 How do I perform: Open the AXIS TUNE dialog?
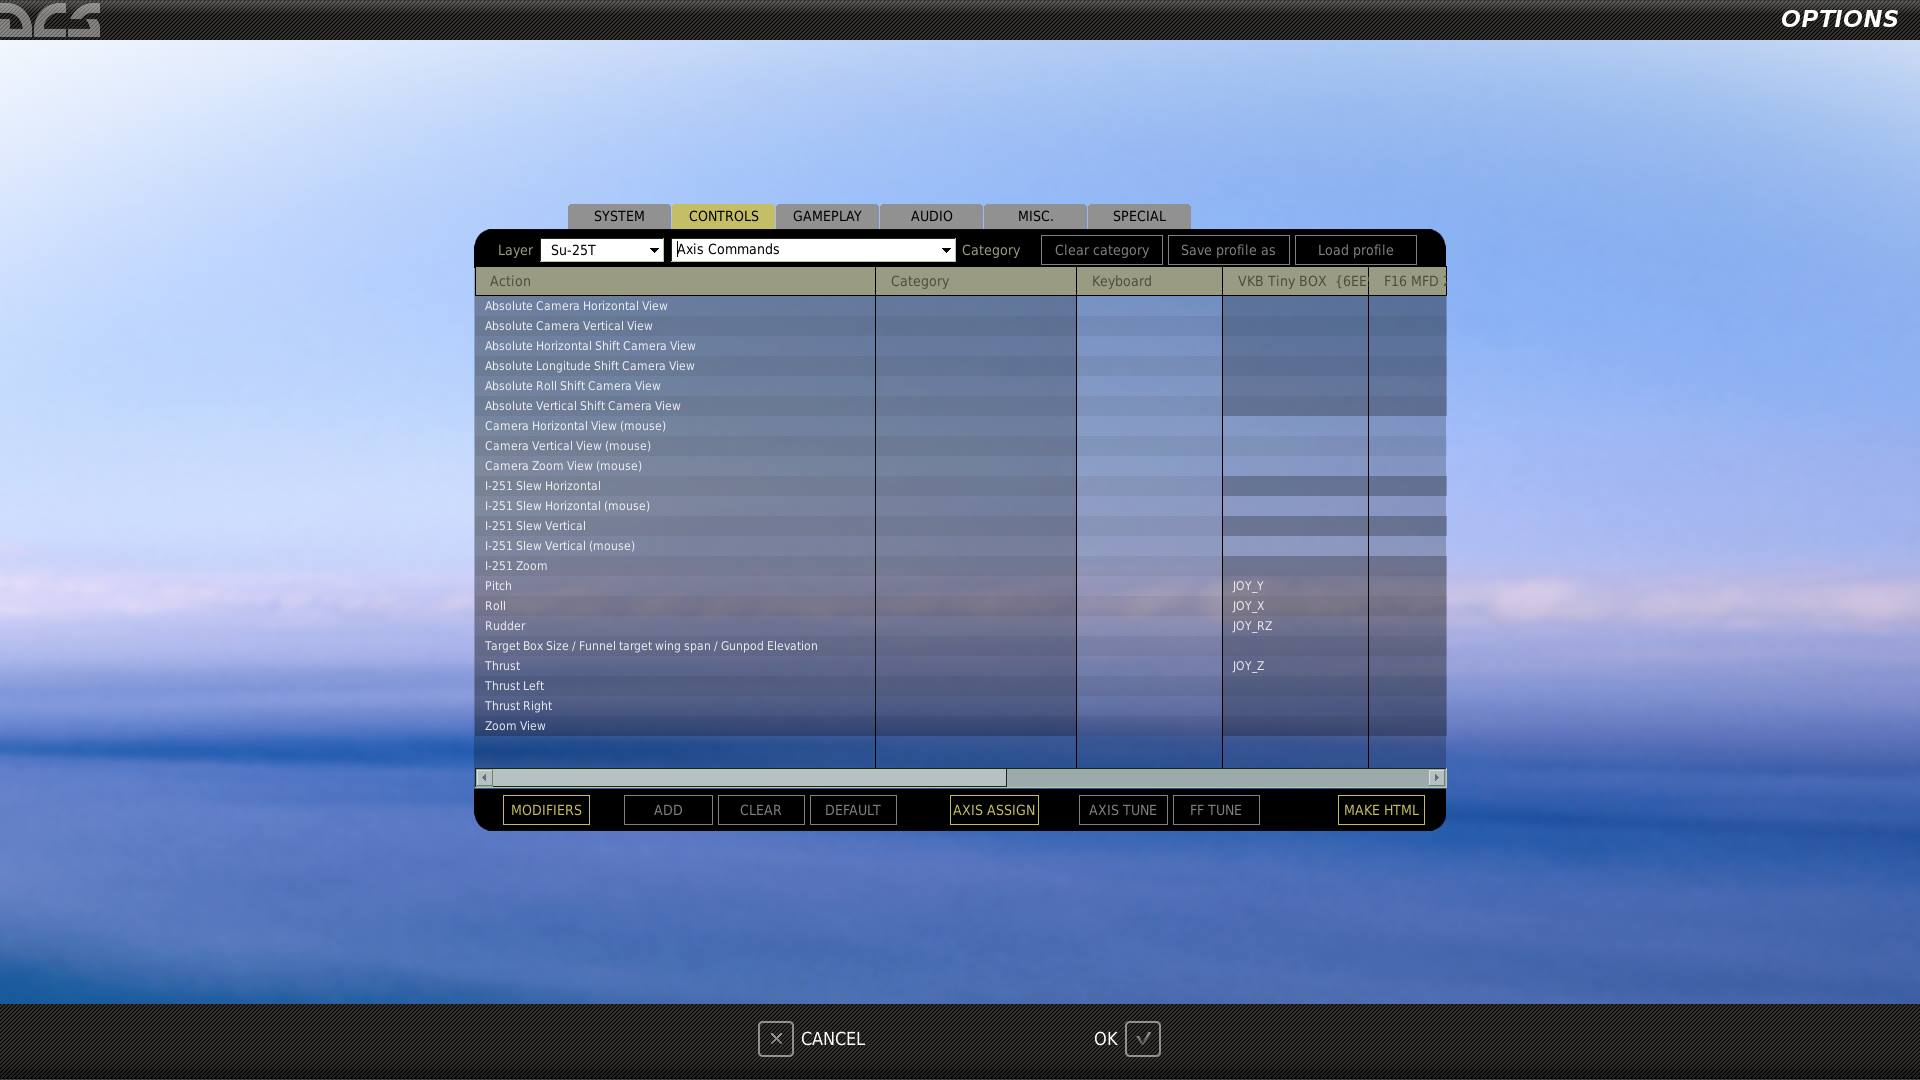click(1123, 810)
